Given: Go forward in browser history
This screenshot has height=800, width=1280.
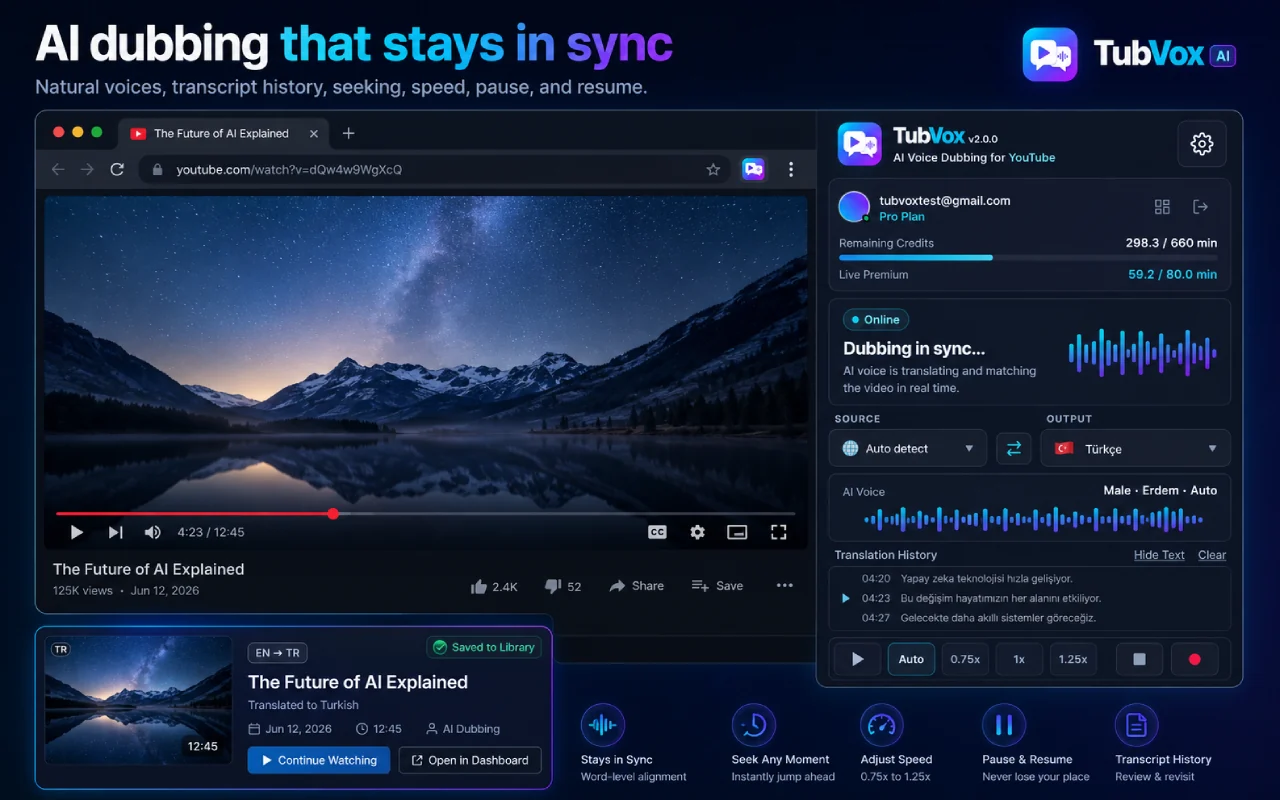Looking at the screenshot, I should tap(87, 170).
